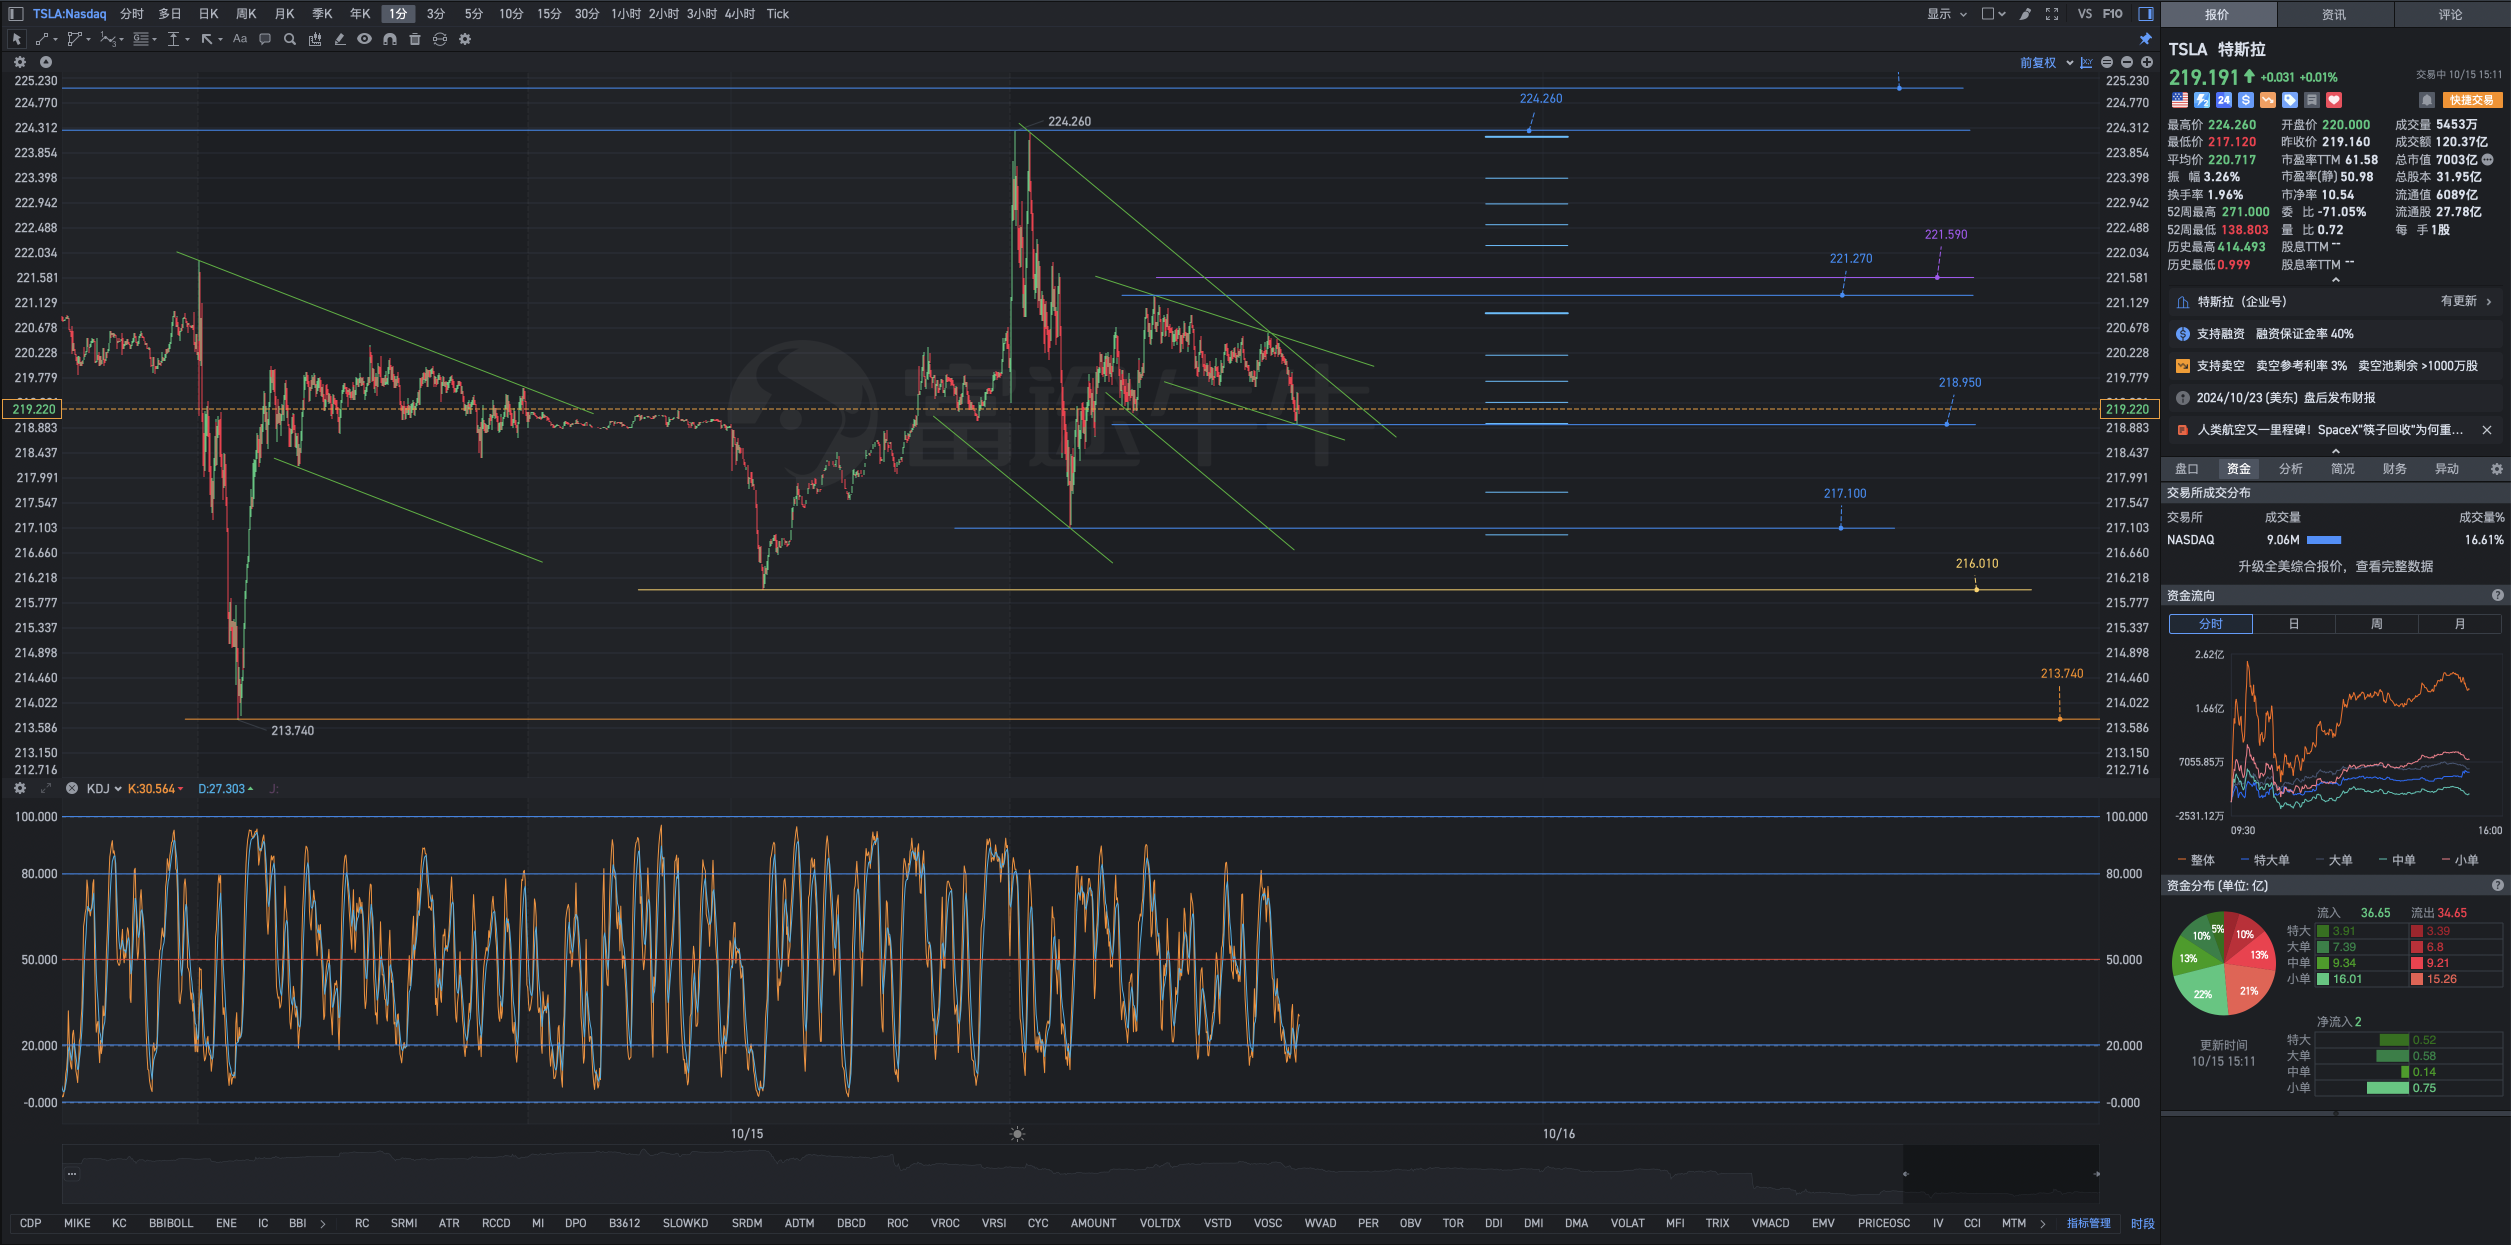Click the magnifier search tool
2511x1245 pixels.
coord(290,39)
